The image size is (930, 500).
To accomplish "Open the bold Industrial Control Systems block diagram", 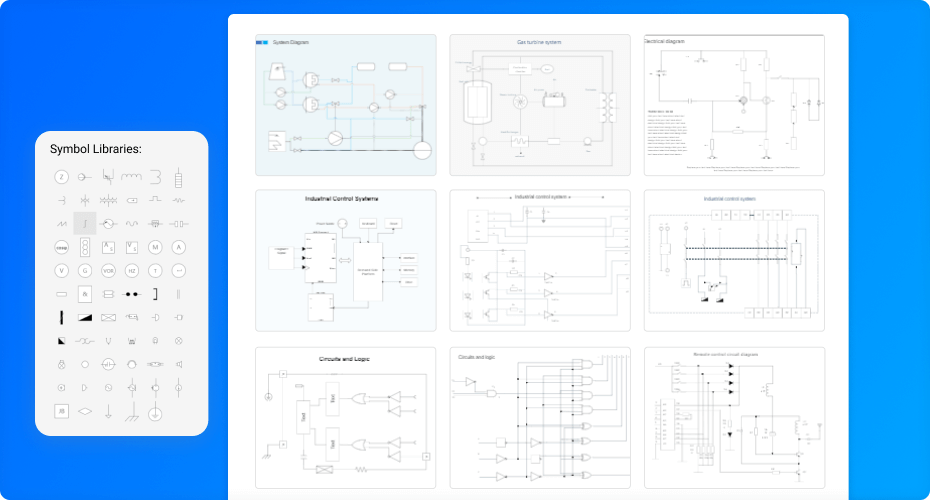I will (x=346, y=260).
